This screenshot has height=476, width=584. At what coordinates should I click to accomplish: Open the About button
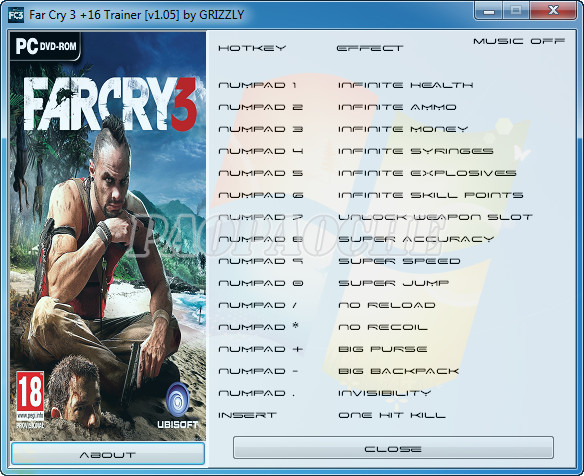click(108, 454)
